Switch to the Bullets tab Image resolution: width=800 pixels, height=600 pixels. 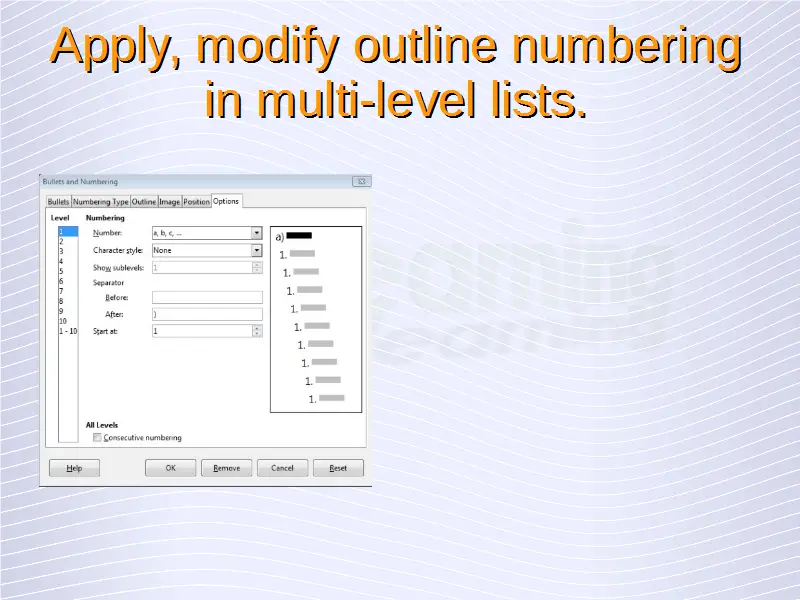click(58, 202)
